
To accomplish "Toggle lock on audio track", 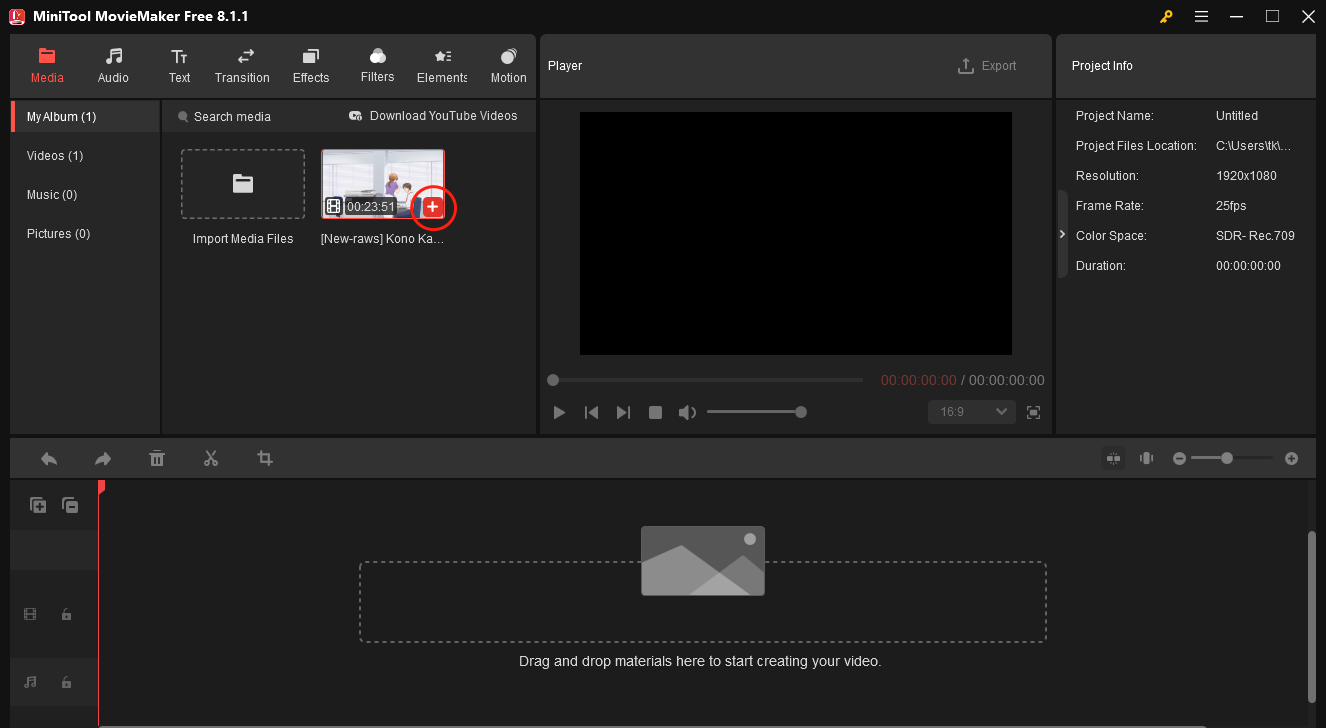I will click(x=66, y=682).
